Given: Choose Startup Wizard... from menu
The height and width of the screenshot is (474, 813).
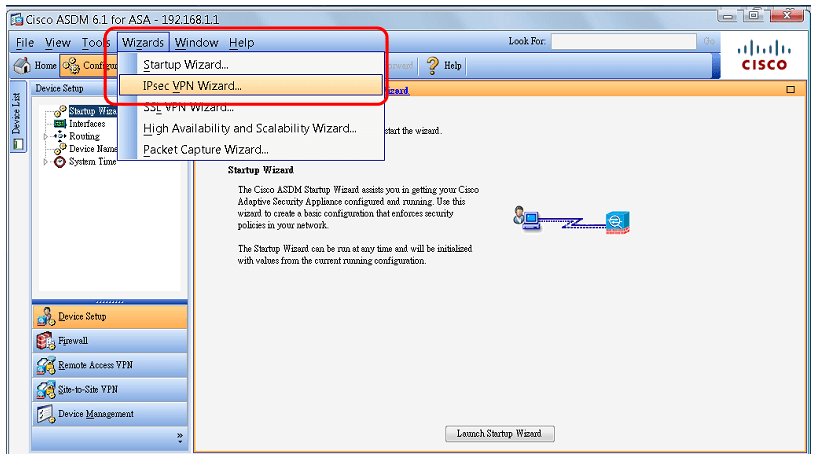Looking at the screenshot, I should 251,65.
